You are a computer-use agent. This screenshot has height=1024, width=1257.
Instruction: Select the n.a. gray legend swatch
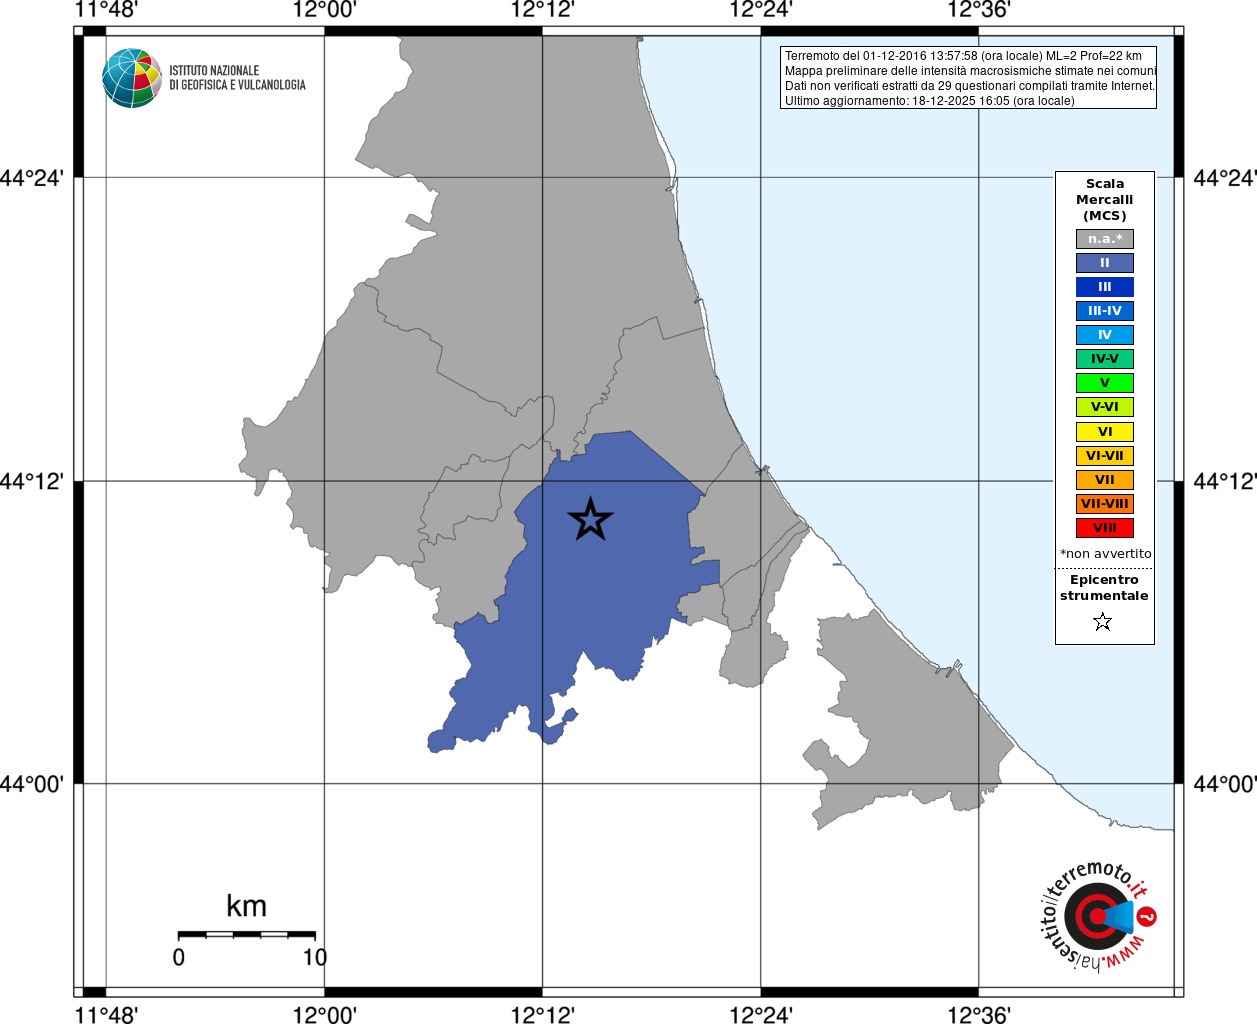tap(1105, 239)
